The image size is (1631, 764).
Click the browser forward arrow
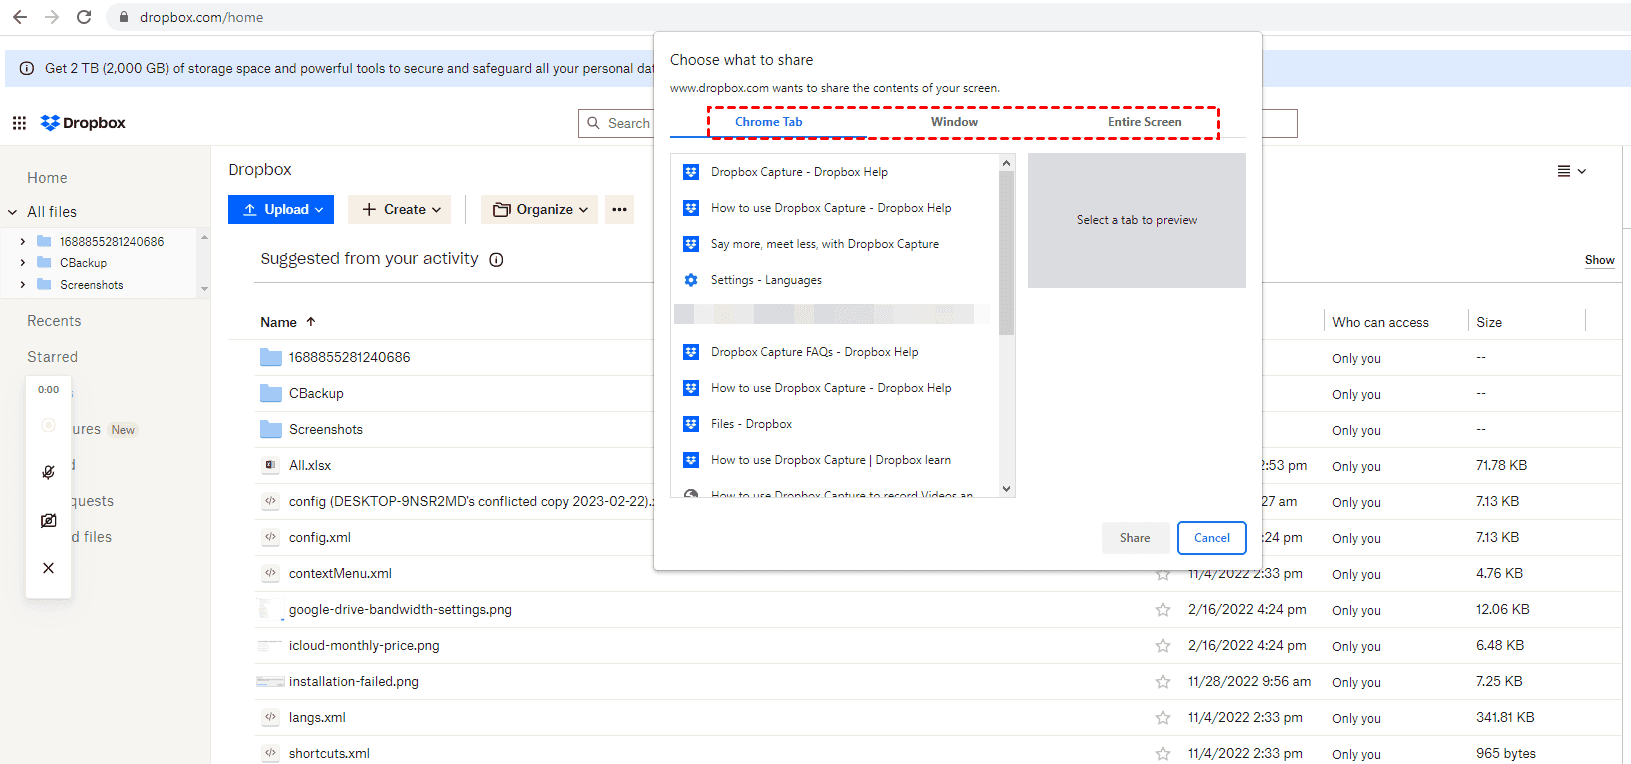click(52, 17)
